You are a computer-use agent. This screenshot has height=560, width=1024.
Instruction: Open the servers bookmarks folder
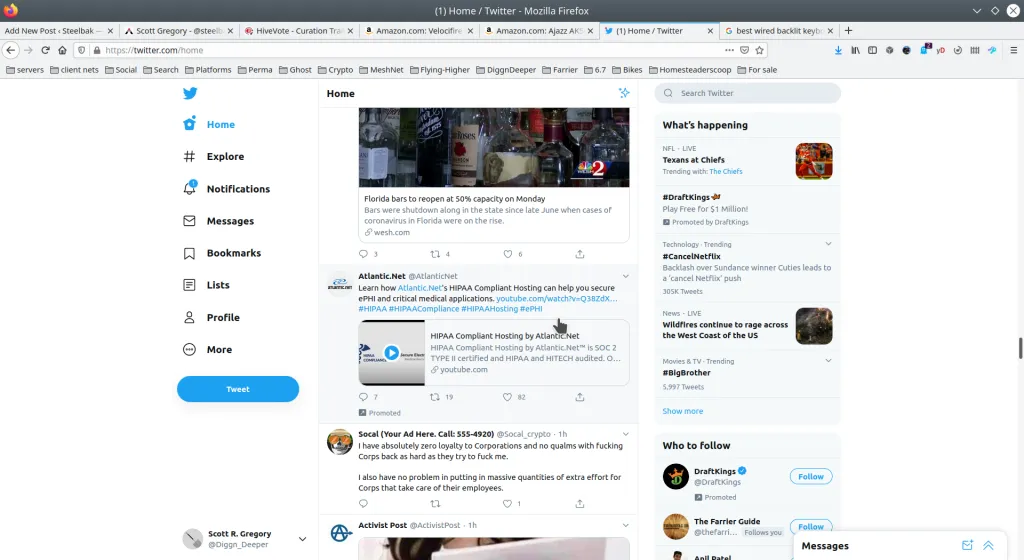tap(25, 70)
